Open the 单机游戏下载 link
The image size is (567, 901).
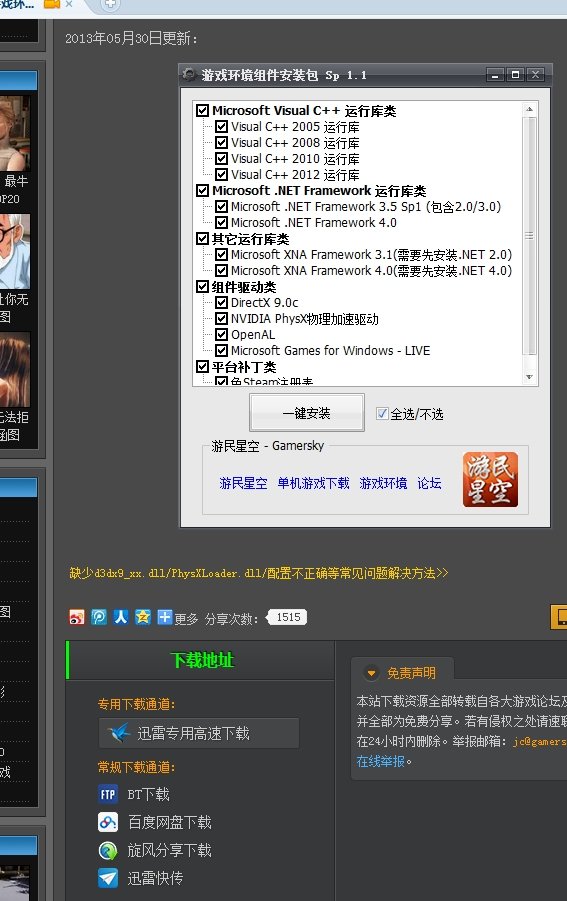coord(313,483)
